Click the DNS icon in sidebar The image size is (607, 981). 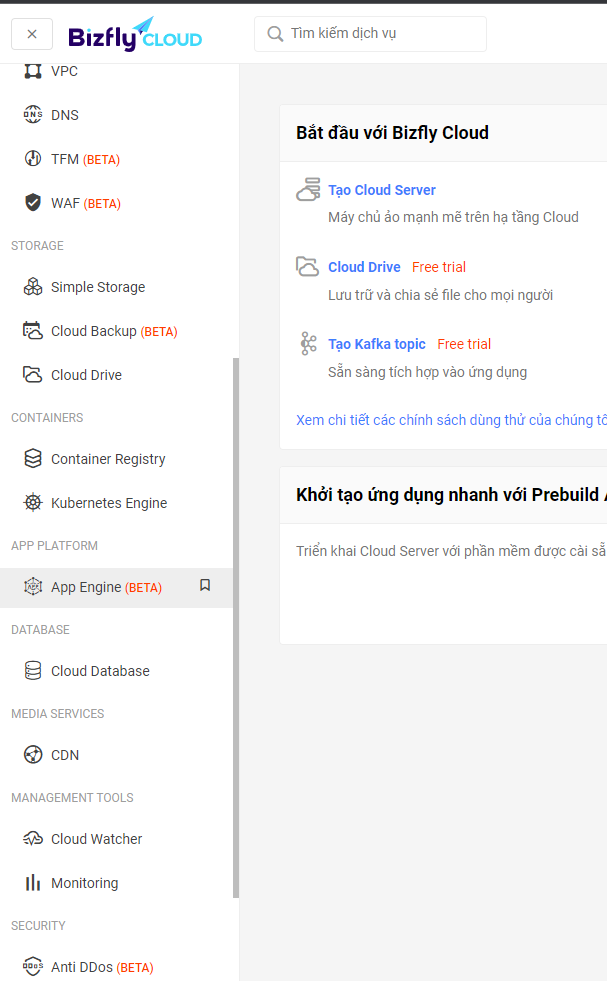point(33,115)
